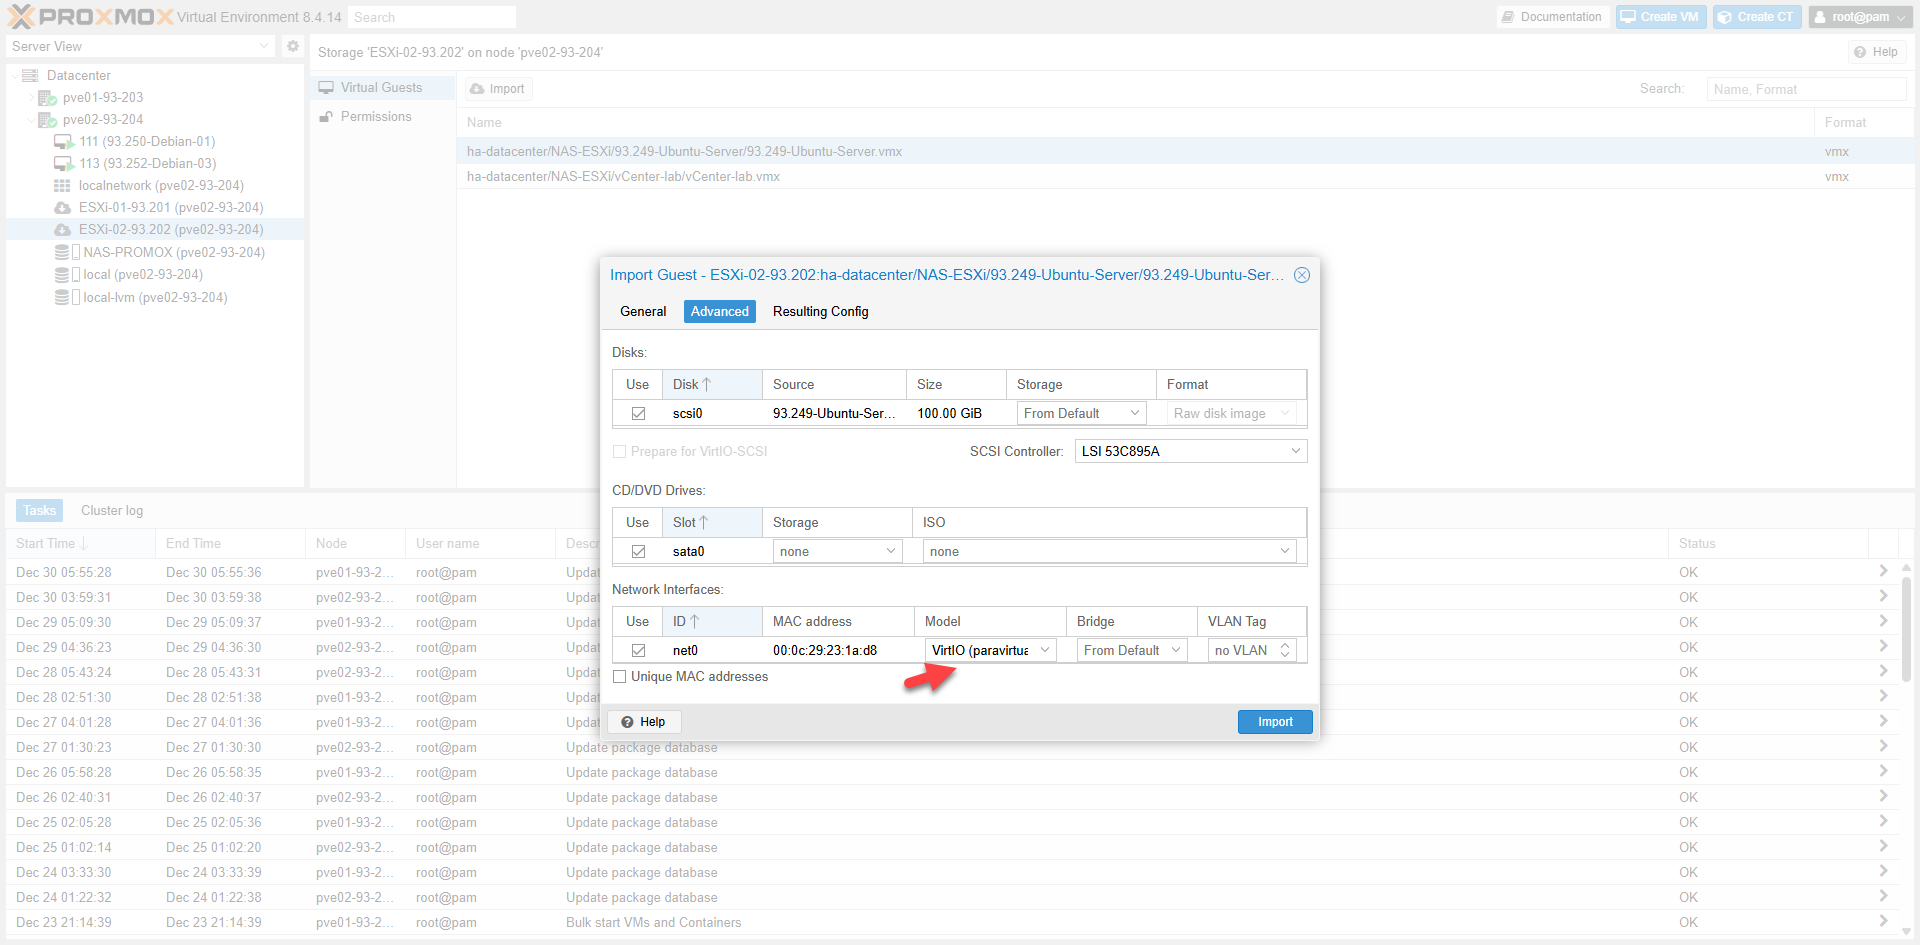Uncheck the net0 interface Use checkbox

tap(638, 651)
